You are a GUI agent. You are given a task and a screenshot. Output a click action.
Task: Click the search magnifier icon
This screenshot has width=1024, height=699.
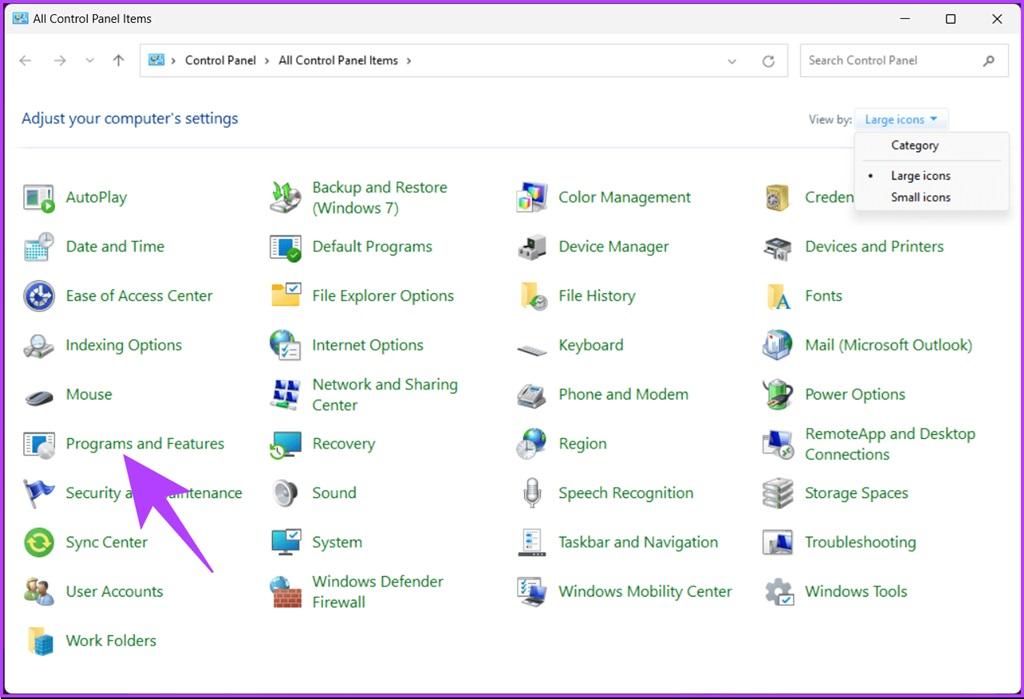(x=989, y=61)
